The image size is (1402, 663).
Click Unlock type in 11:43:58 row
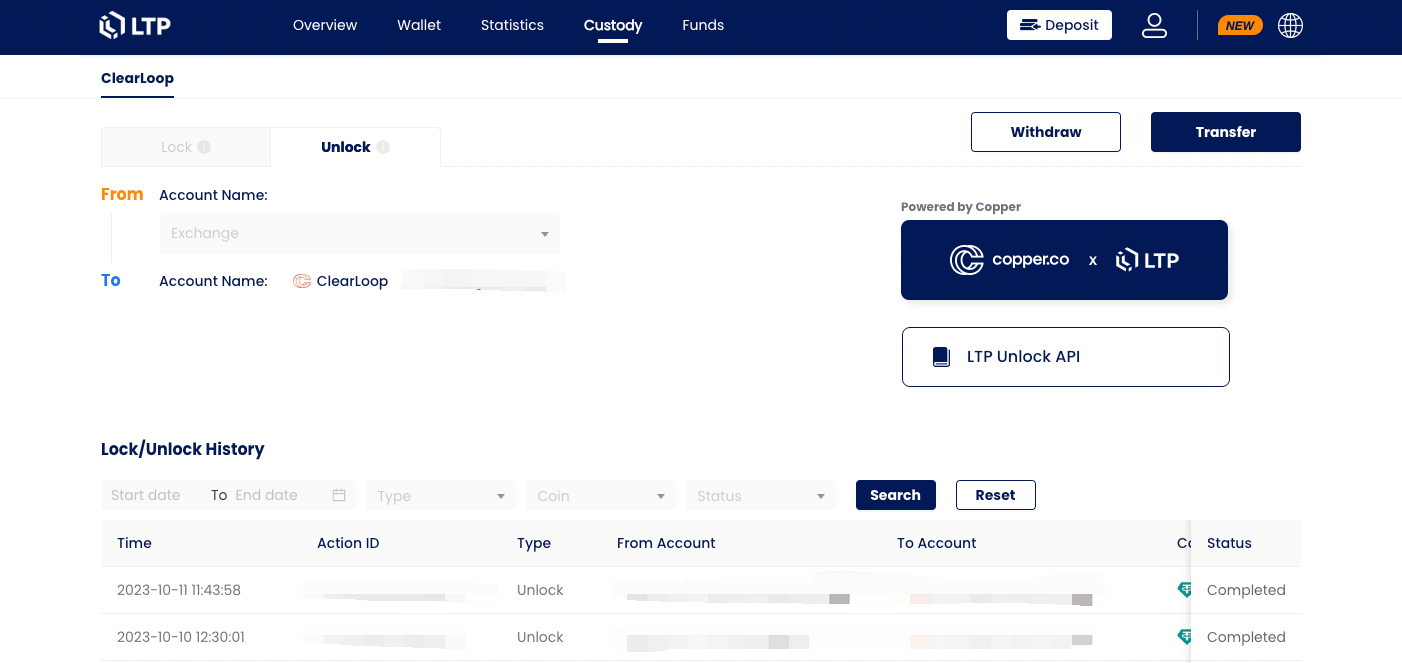pyautogui.click(x=540, y=590)
